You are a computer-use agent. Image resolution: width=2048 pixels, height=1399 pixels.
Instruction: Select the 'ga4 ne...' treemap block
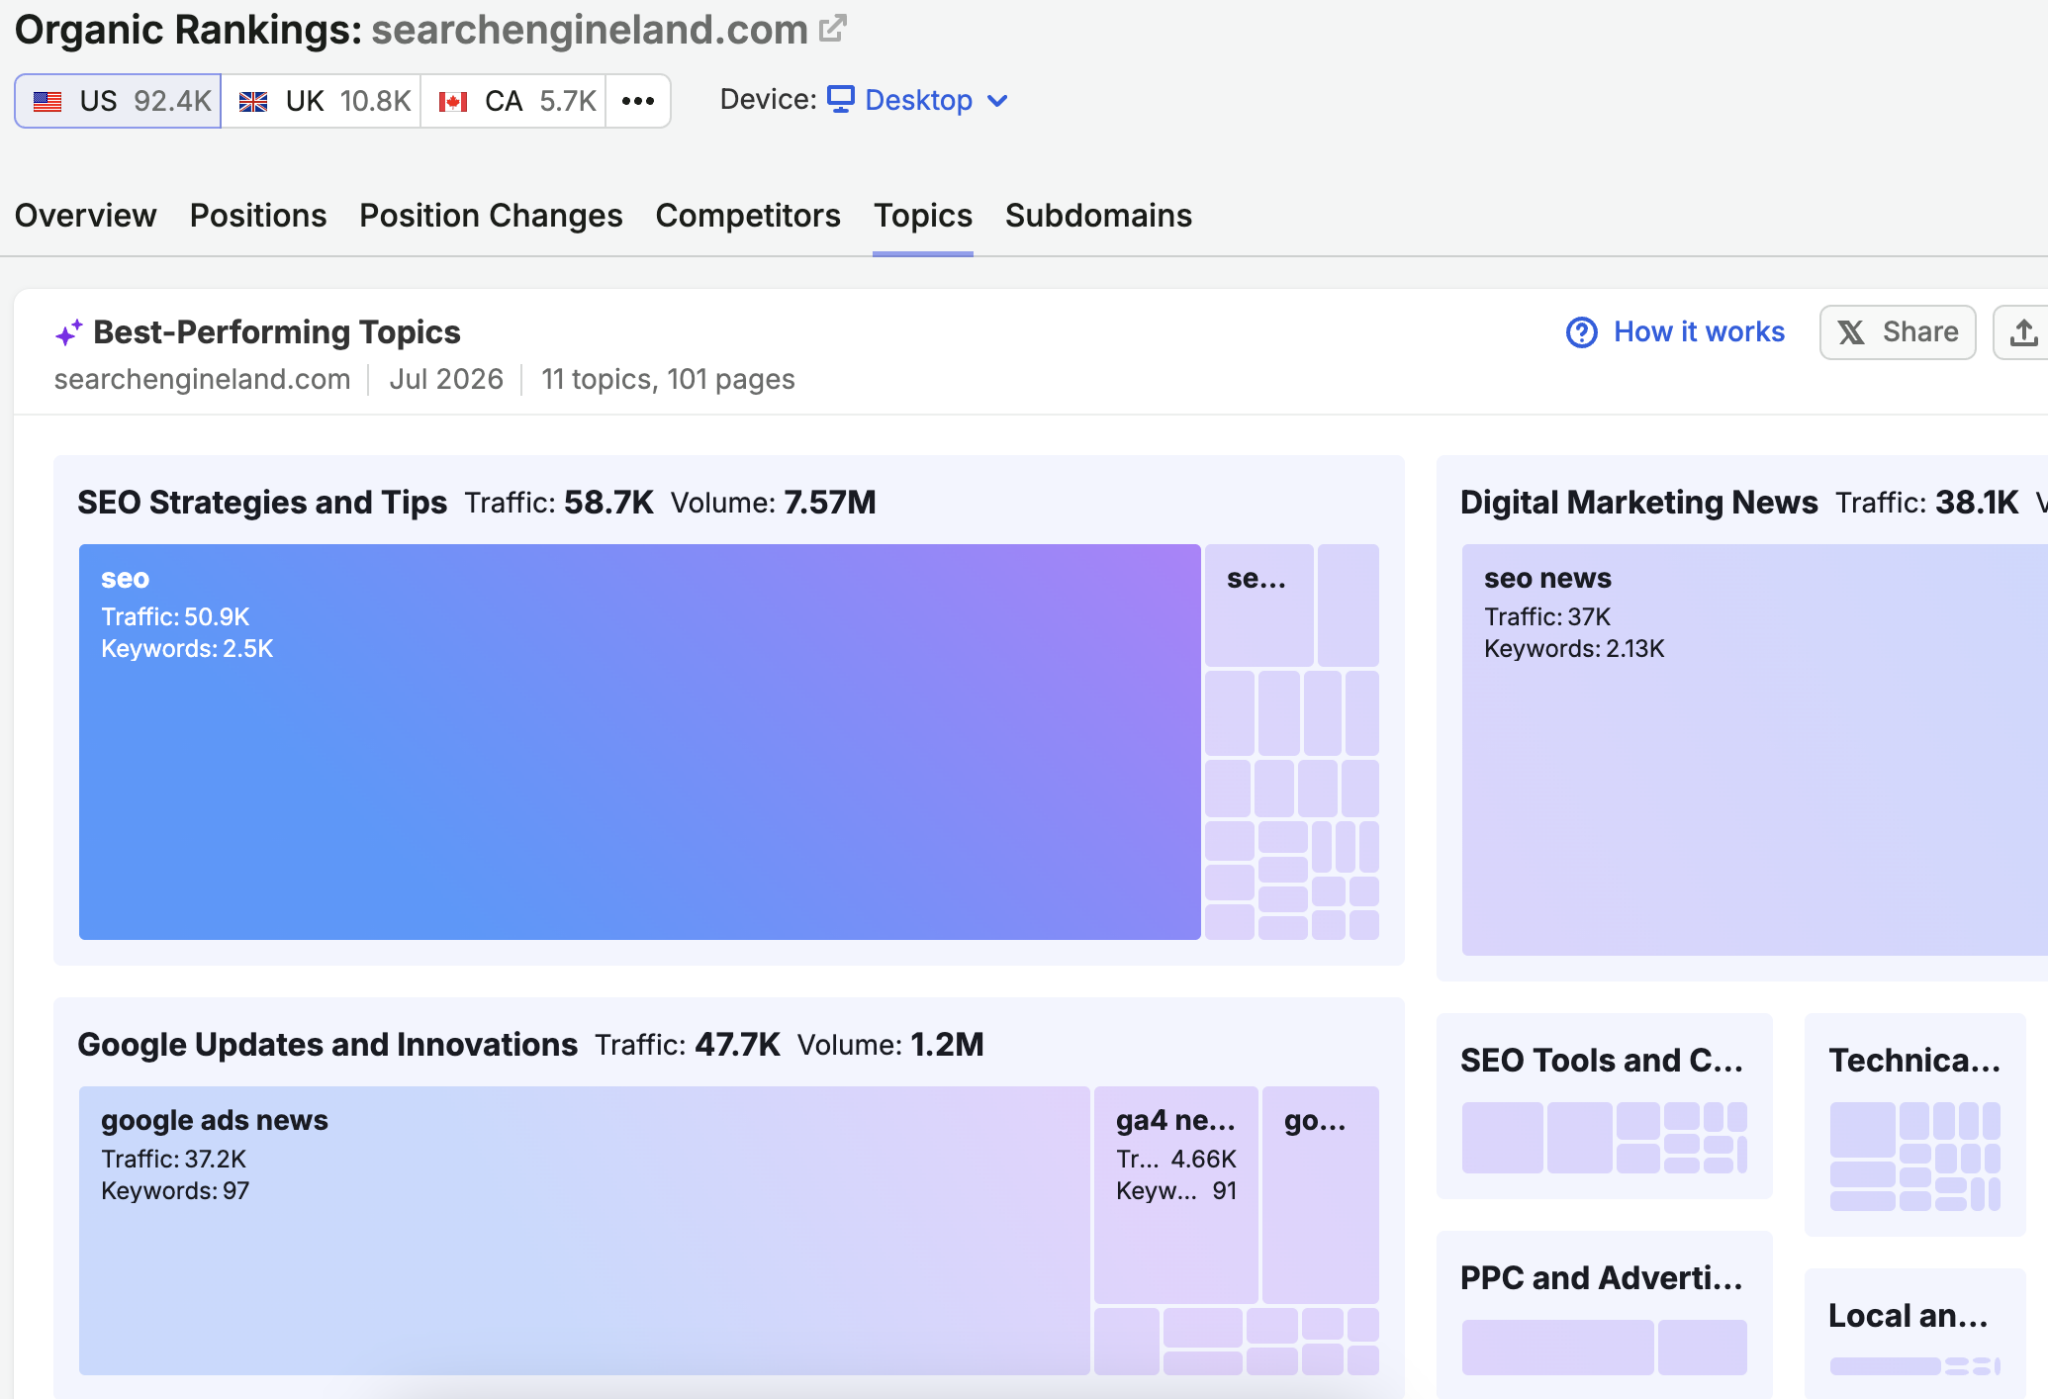pyautogui.click(x=1176, y=1194)
